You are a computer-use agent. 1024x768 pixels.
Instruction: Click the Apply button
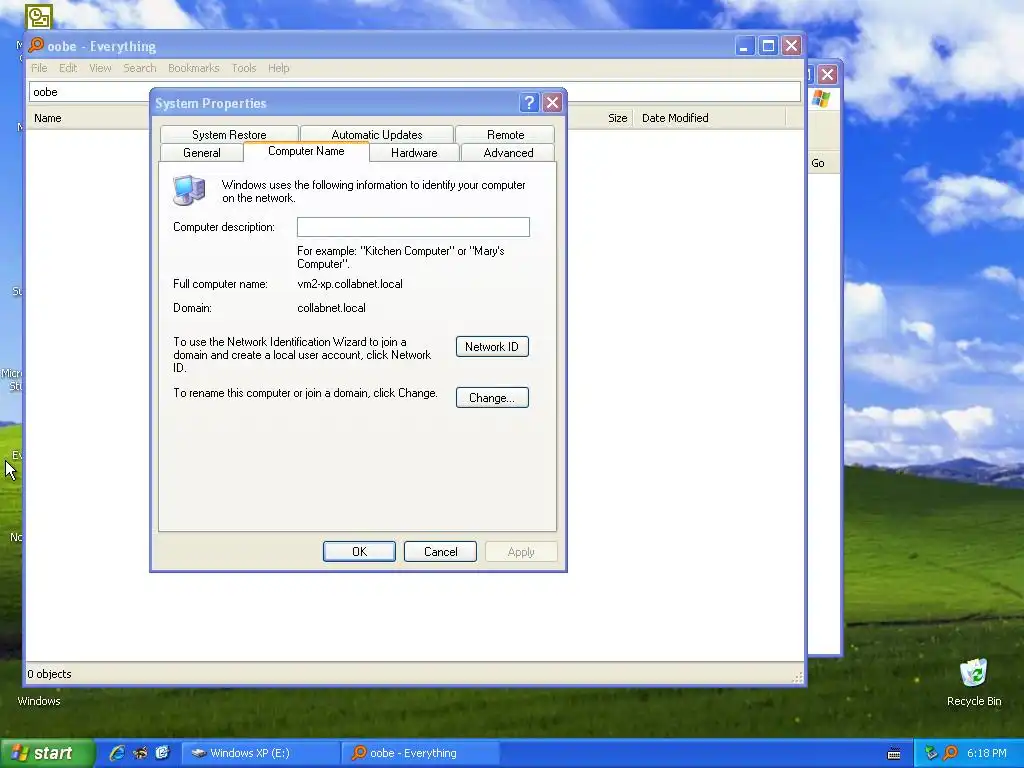pos(521,552)
